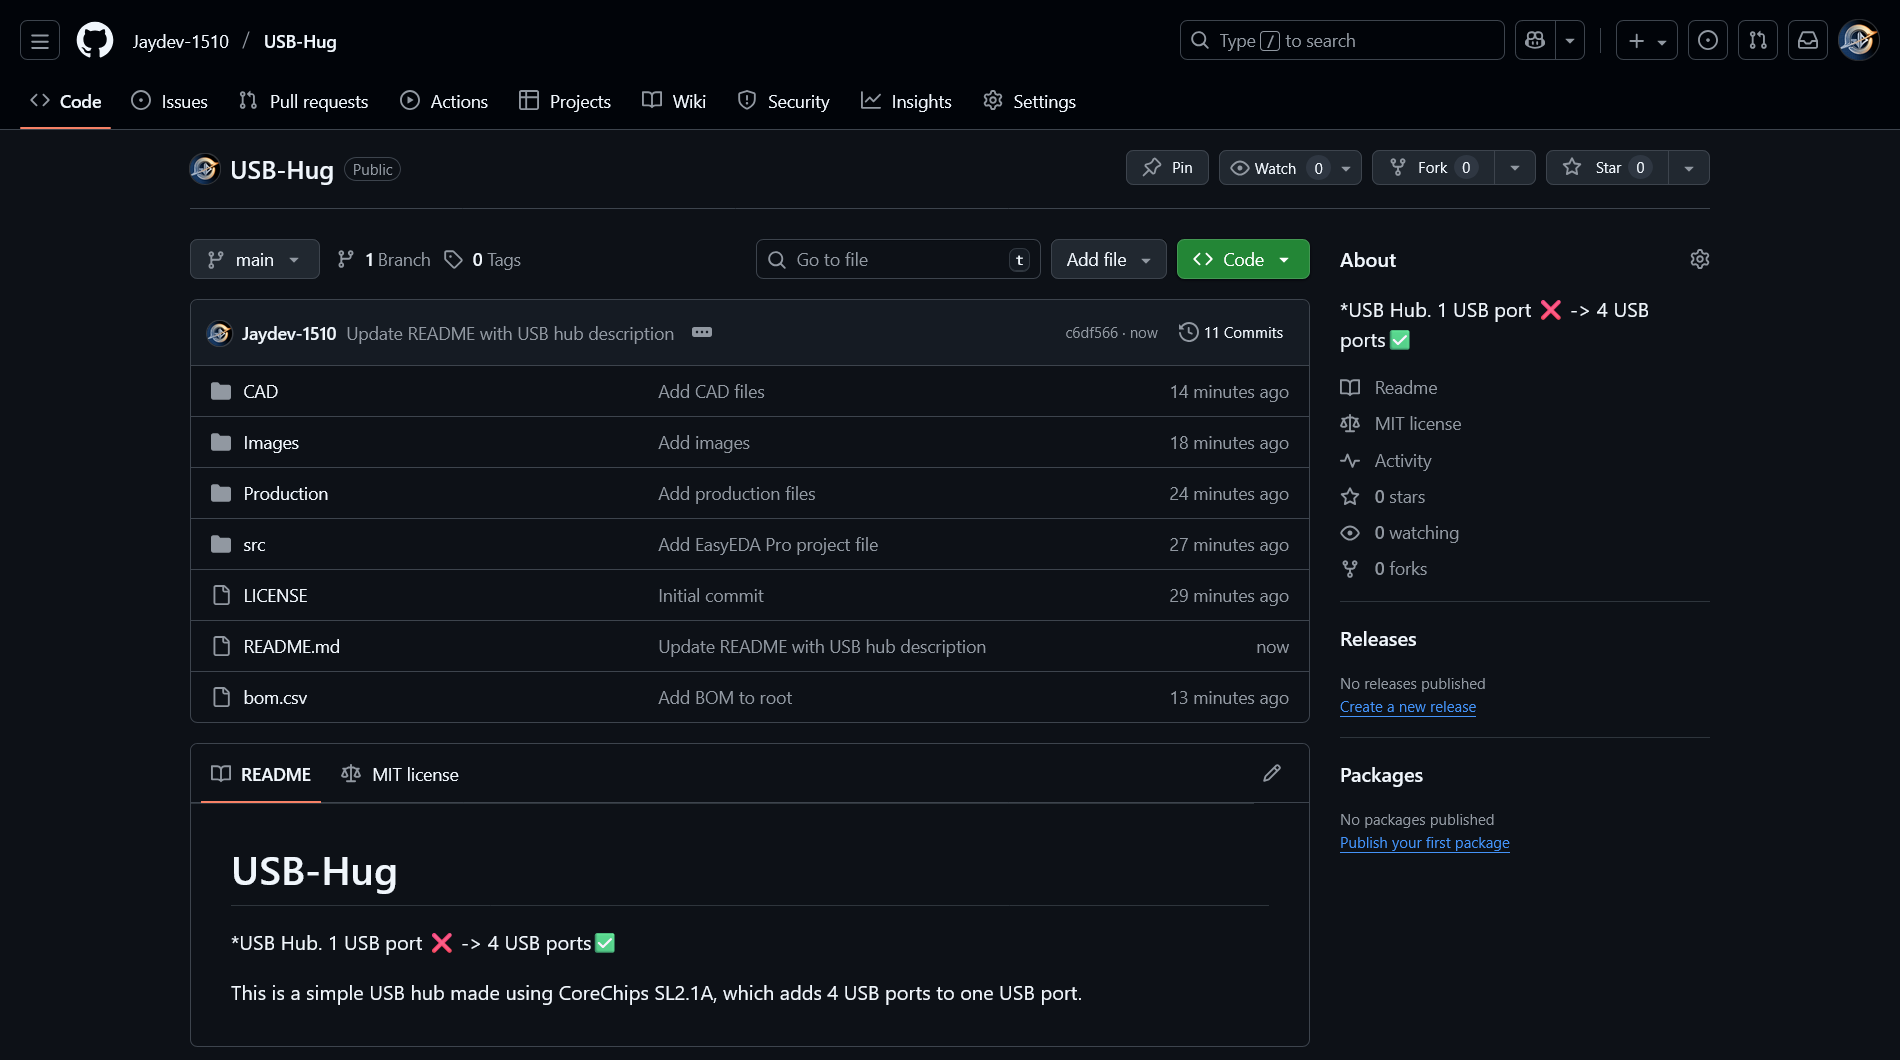
Task: Open the pull requests icon in header
Action: coord(1758,41)
